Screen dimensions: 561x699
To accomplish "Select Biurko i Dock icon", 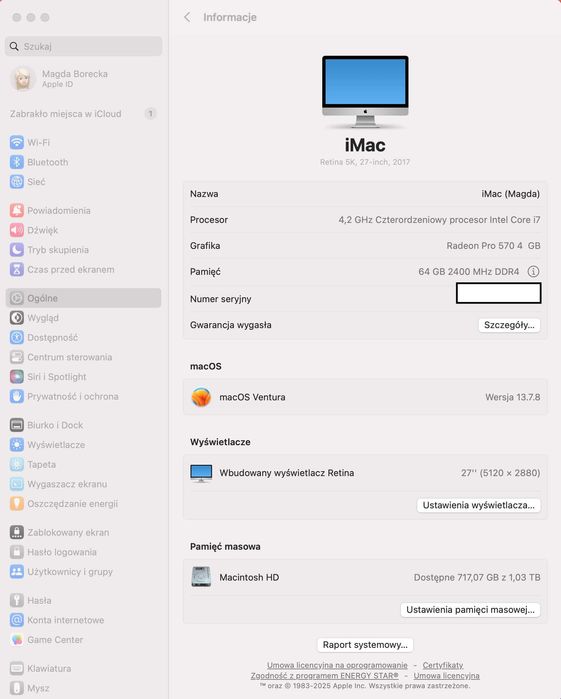I will pyautogui.click(x=16, y=425).
